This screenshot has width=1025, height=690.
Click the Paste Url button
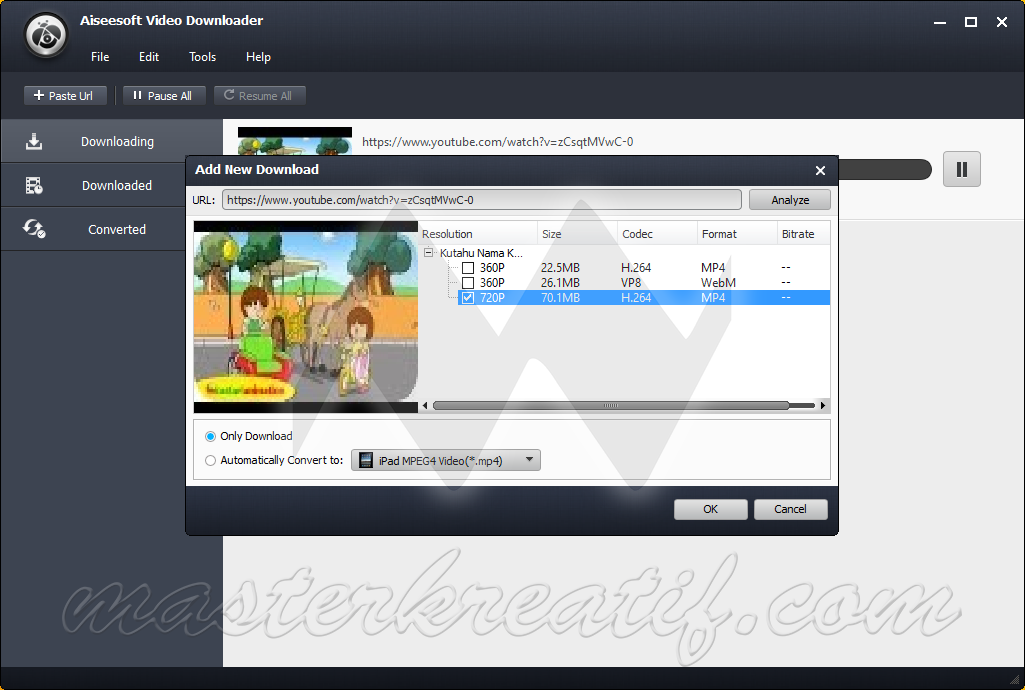pos(63,95)
